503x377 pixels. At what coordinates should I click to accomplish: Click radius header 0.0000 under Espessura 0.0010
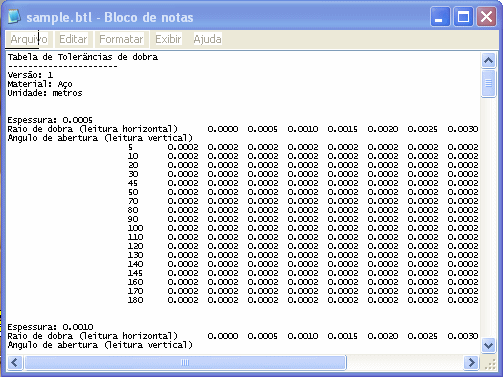pos(223,336)
